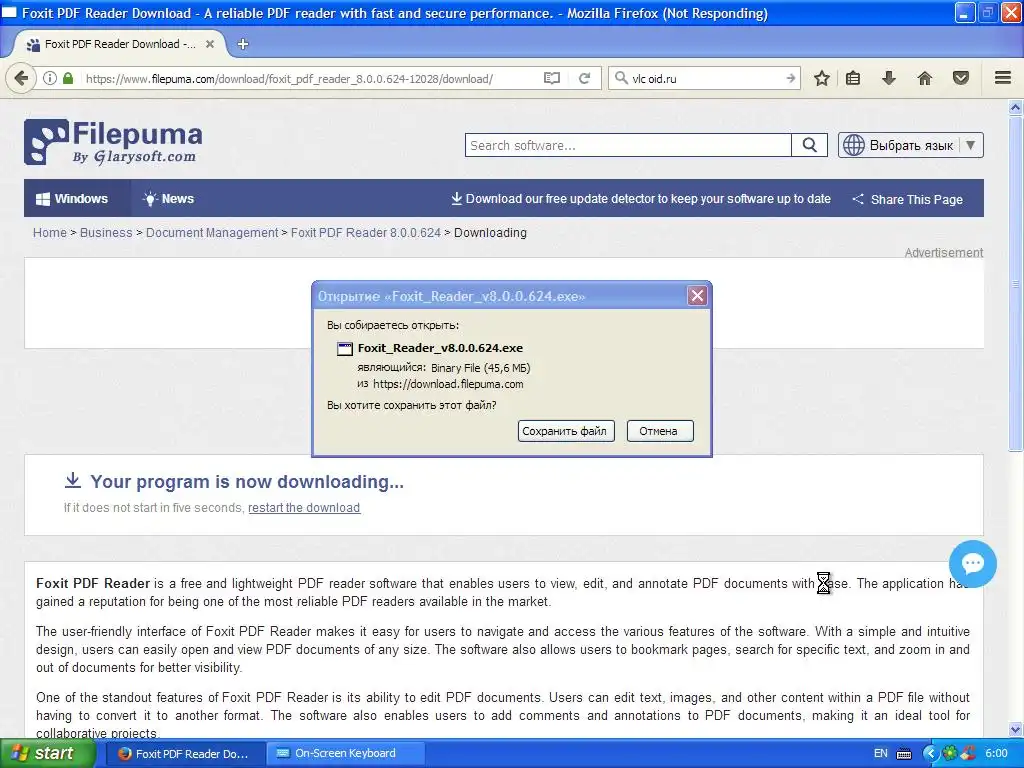Viewport: 1024px width, 768px height.
Task: Save to Pocket icon
Action: point(961,78)
